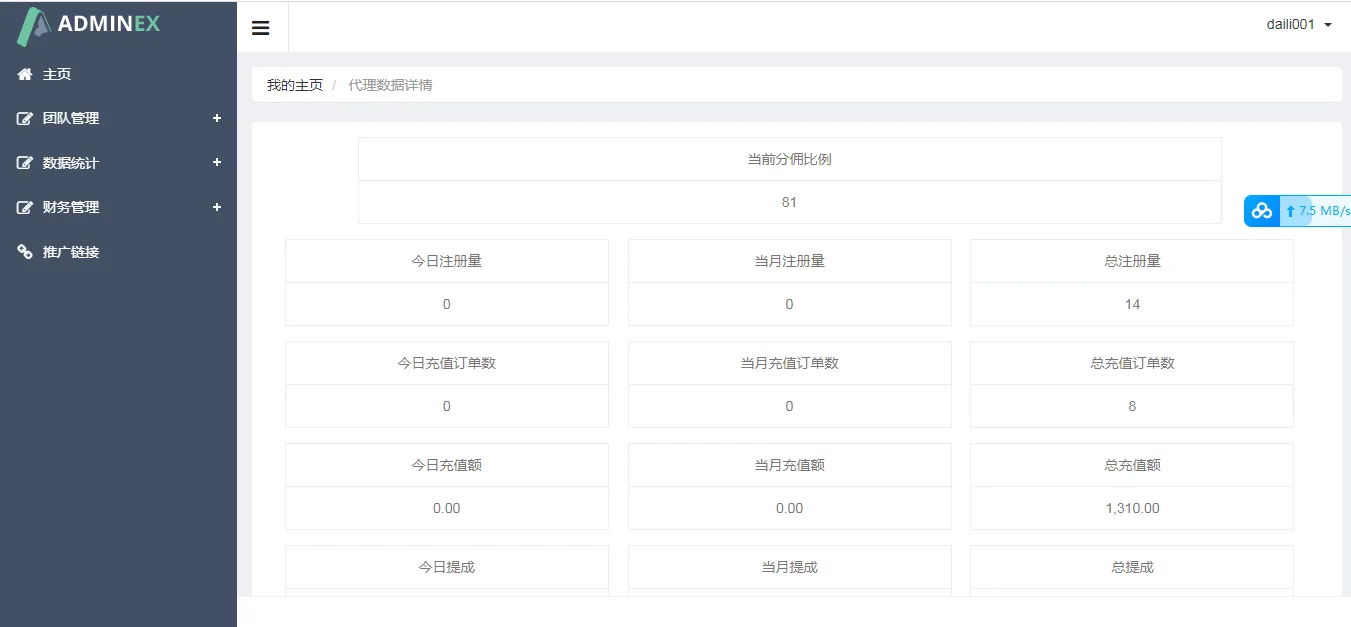Viewport: 1351px width, 627px height.
Task: Open the 财务管理 sidebar menu
Action: click(x=118, y=207)
